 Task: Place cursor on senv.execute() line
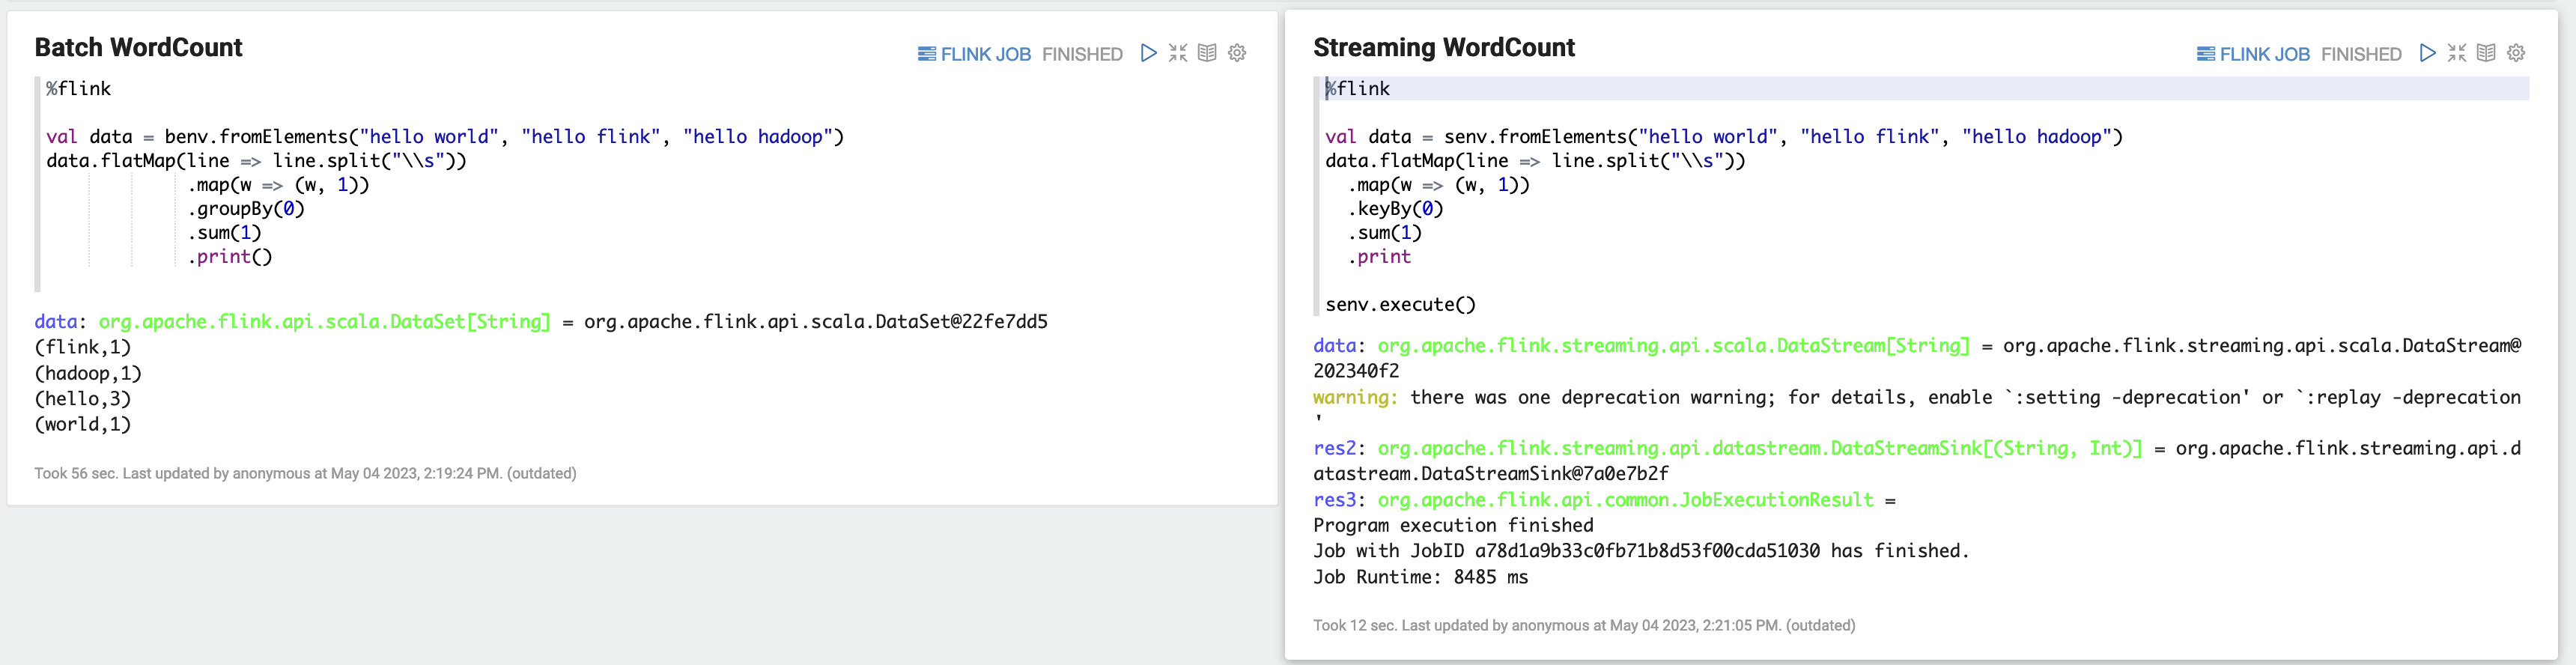1400,305
